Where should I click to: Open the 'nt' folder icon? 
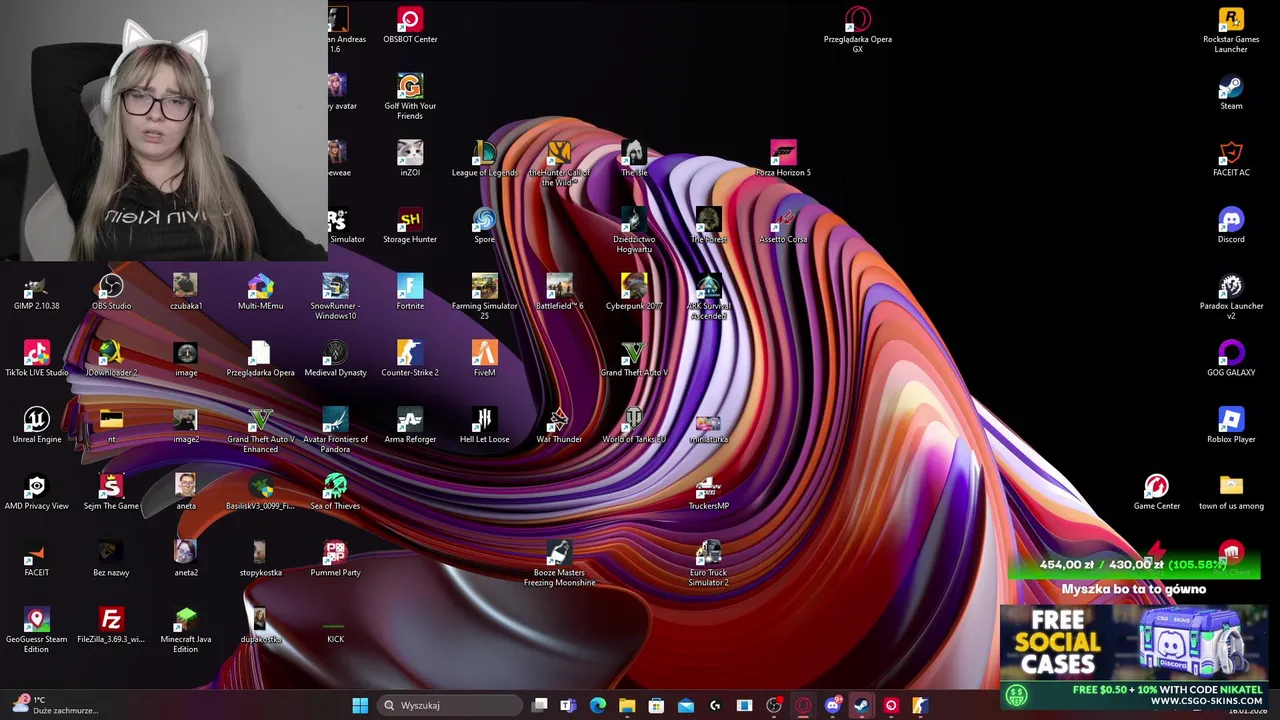pos(111,427)
